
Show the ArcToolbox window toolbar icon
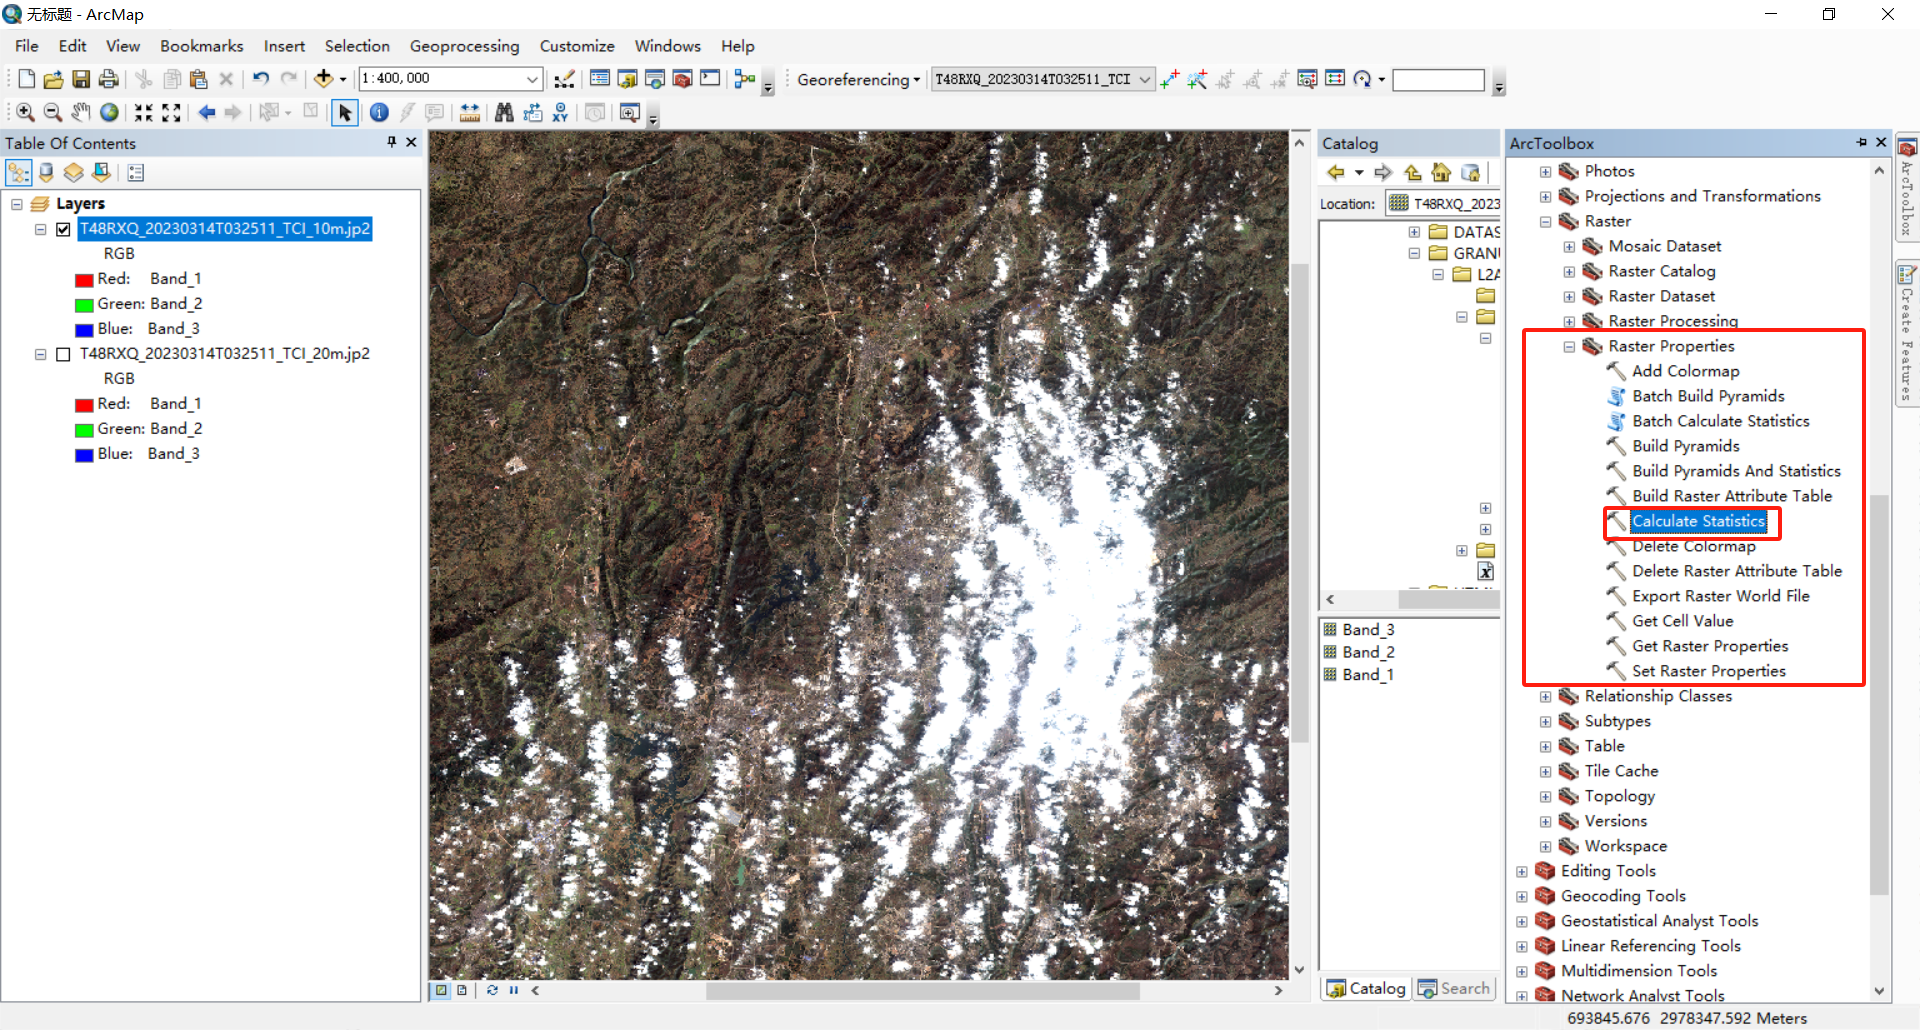(682, 79)
